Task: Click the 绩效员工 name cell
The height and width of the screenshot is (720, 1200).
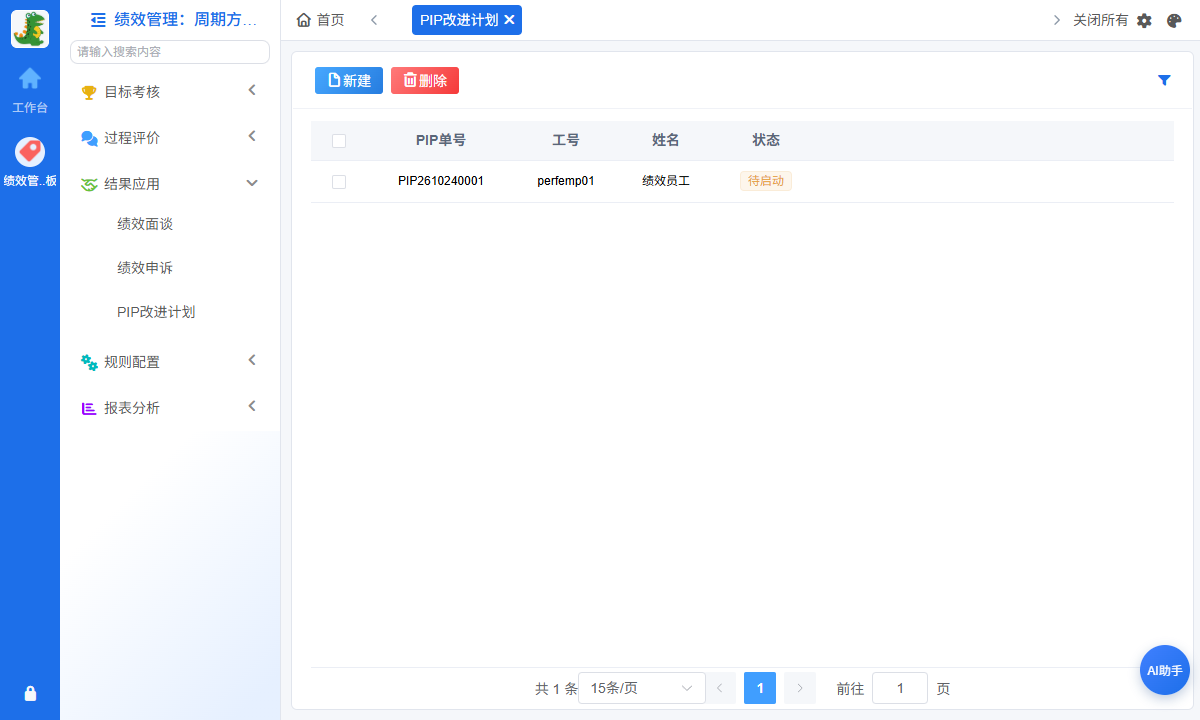Action: 666,182
